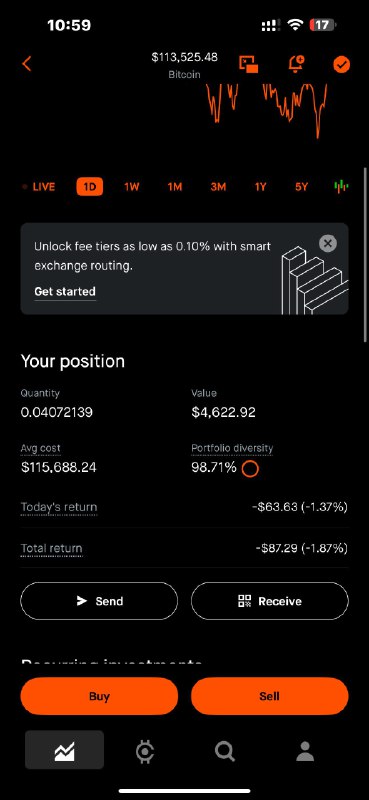Show Total return explanation
Screen dimensions: 369x800
pyautogui.click(x=52, y=548)
